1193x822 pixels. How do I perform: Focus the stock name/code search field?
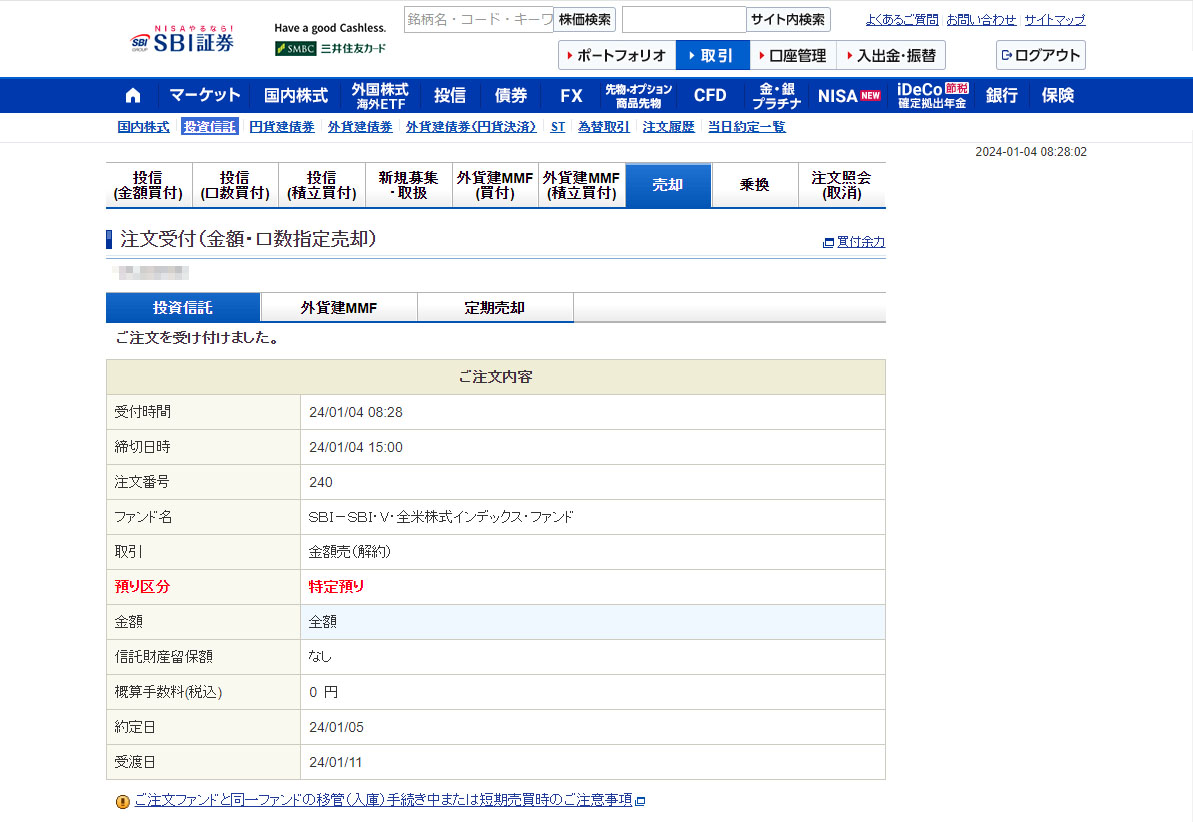(478, 20)
